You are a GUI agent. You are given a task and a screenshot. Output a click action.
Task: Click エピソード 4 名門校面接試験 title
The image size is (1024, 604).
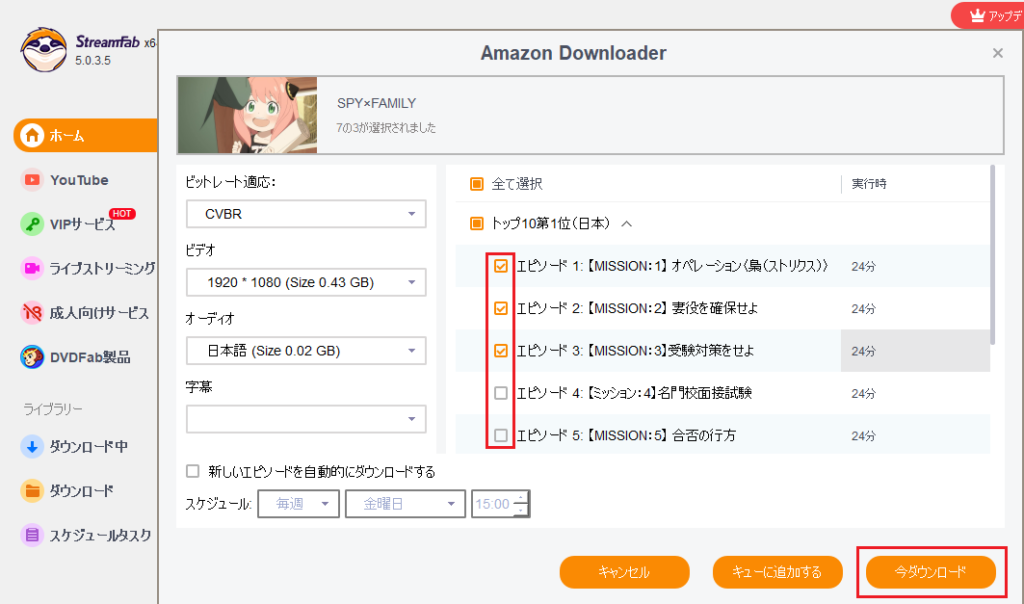634,393
